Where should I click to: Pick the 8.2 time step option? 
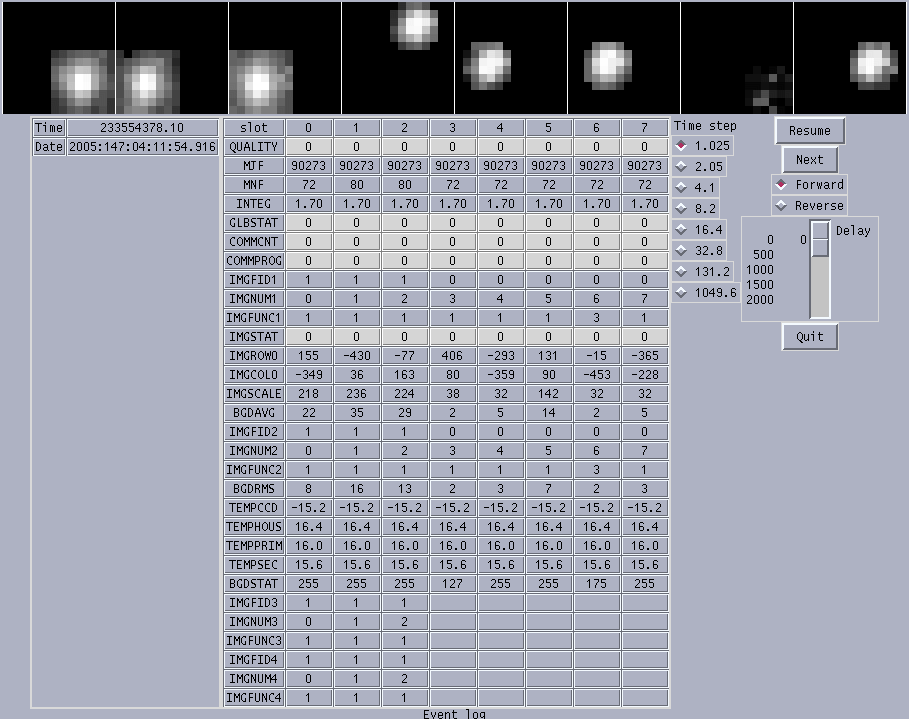(696, 208)
